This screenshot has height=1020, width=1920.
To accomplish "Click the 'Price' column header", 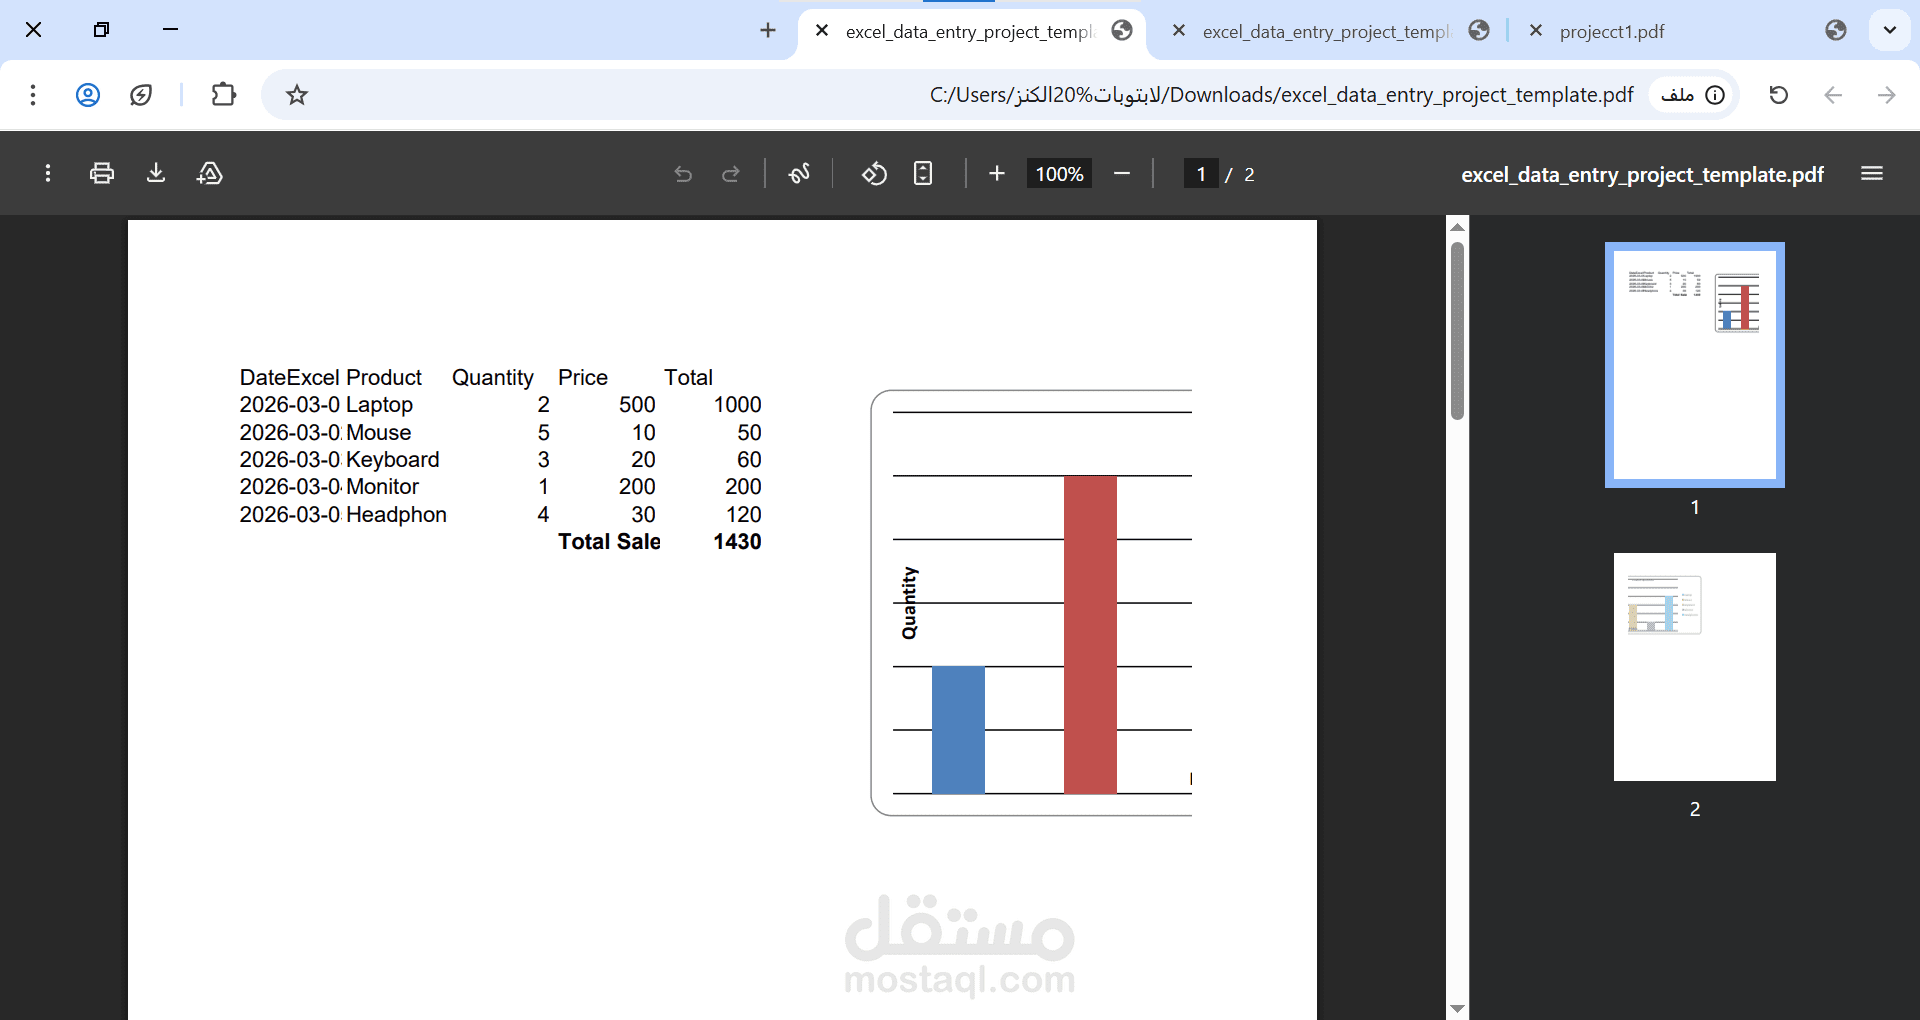I will pos(583,378).
